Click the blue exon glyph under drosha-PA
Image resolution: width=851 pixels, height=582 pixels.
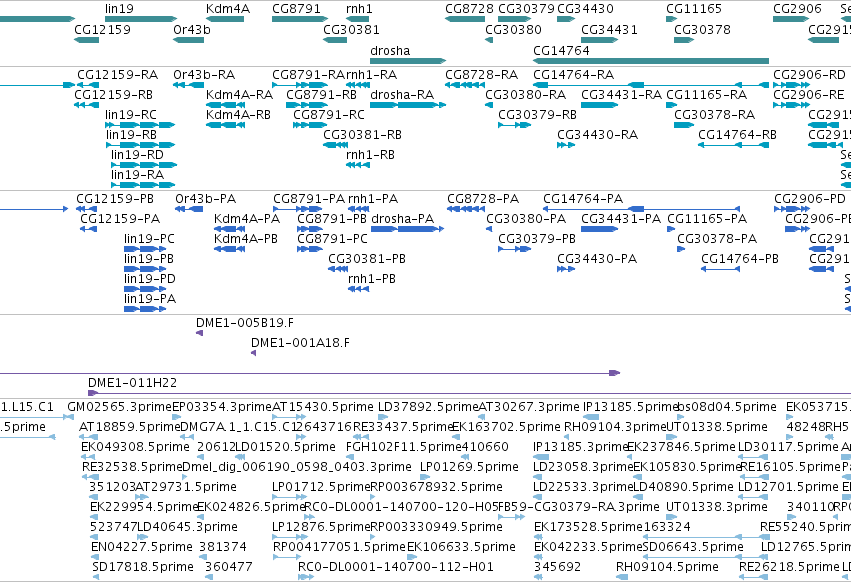tap(407, 229)
